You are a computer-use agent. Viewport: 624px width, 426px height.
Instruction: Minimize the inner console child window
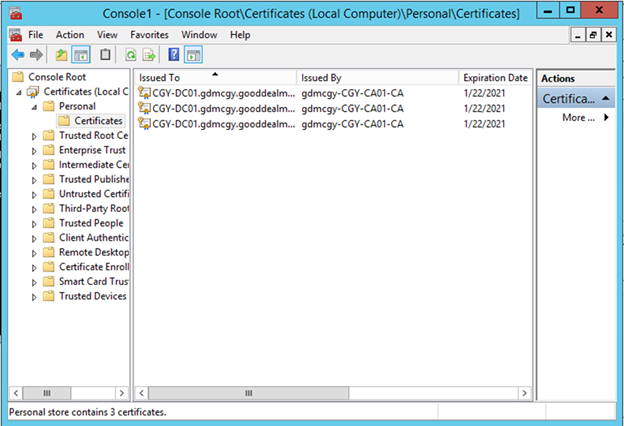(x=578, y=35)
